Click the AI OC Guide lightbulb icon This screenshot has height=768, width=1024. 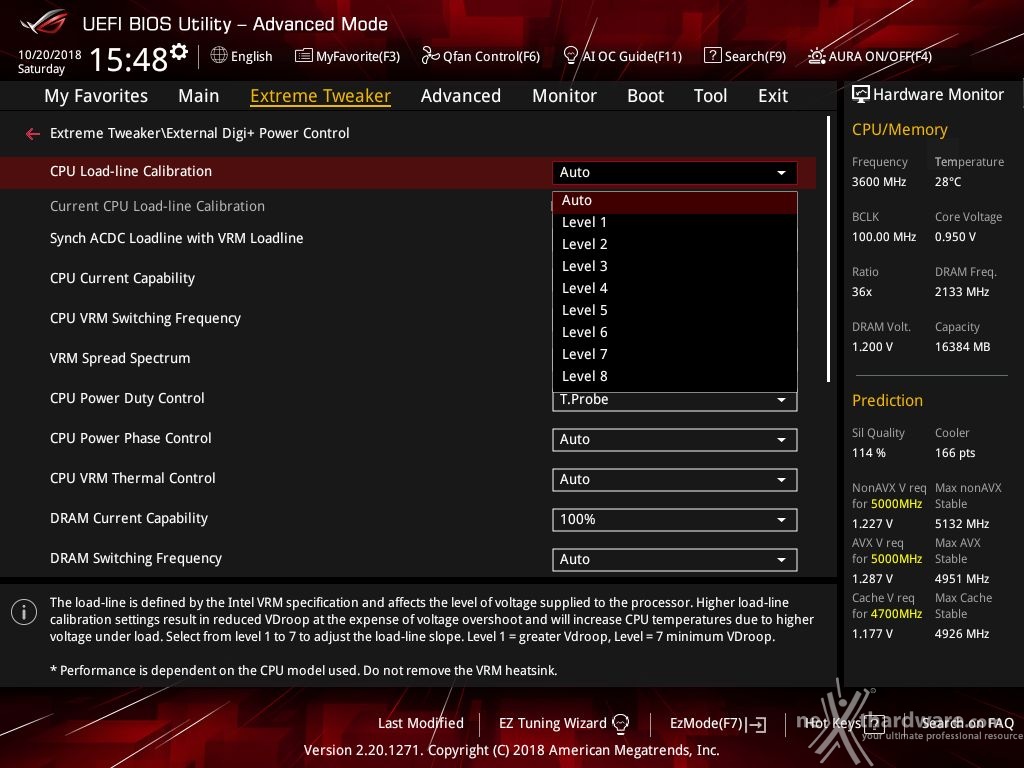click(x=571, y=56)
